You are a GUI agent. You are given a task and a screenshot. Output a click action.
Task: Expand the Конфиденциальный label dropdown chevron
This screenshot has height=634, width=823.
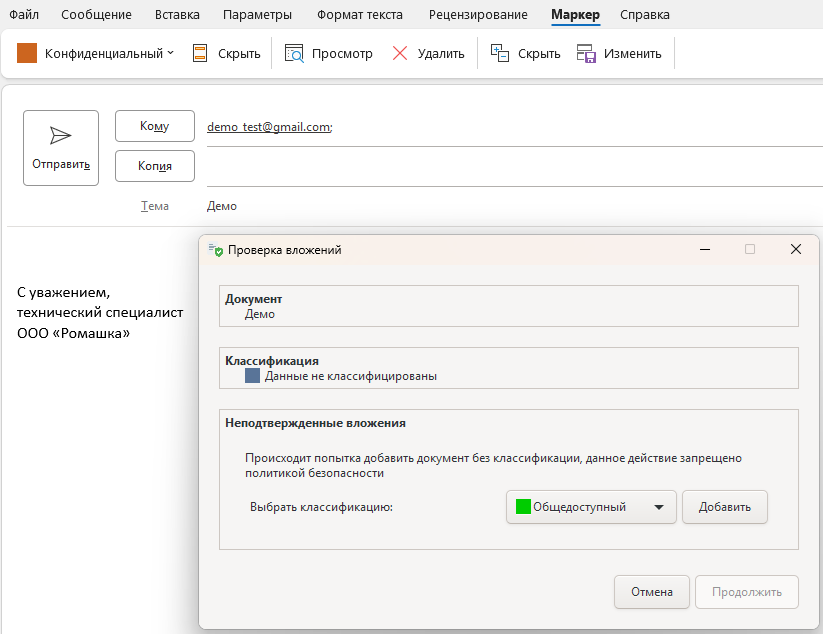coord(170,53)
